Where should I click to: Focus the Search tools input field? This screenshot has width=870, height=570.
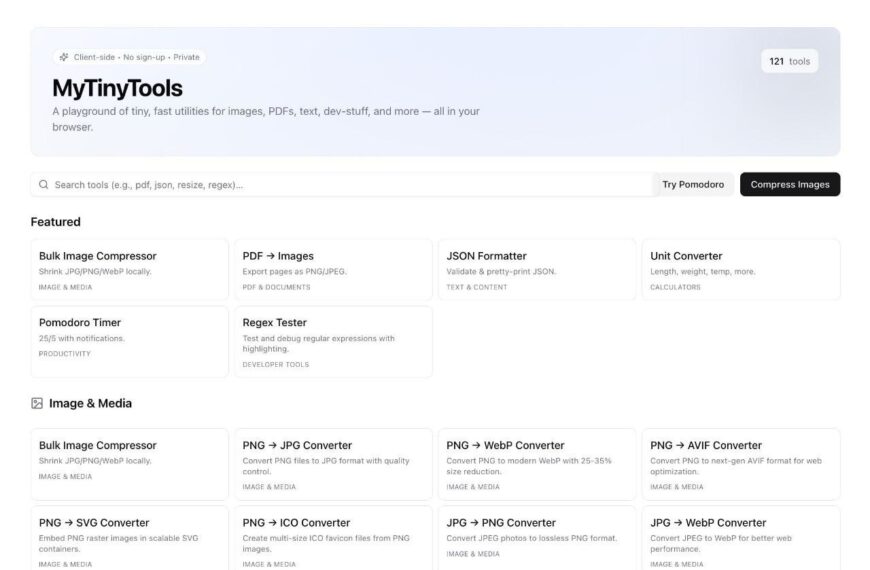(340, 185)
